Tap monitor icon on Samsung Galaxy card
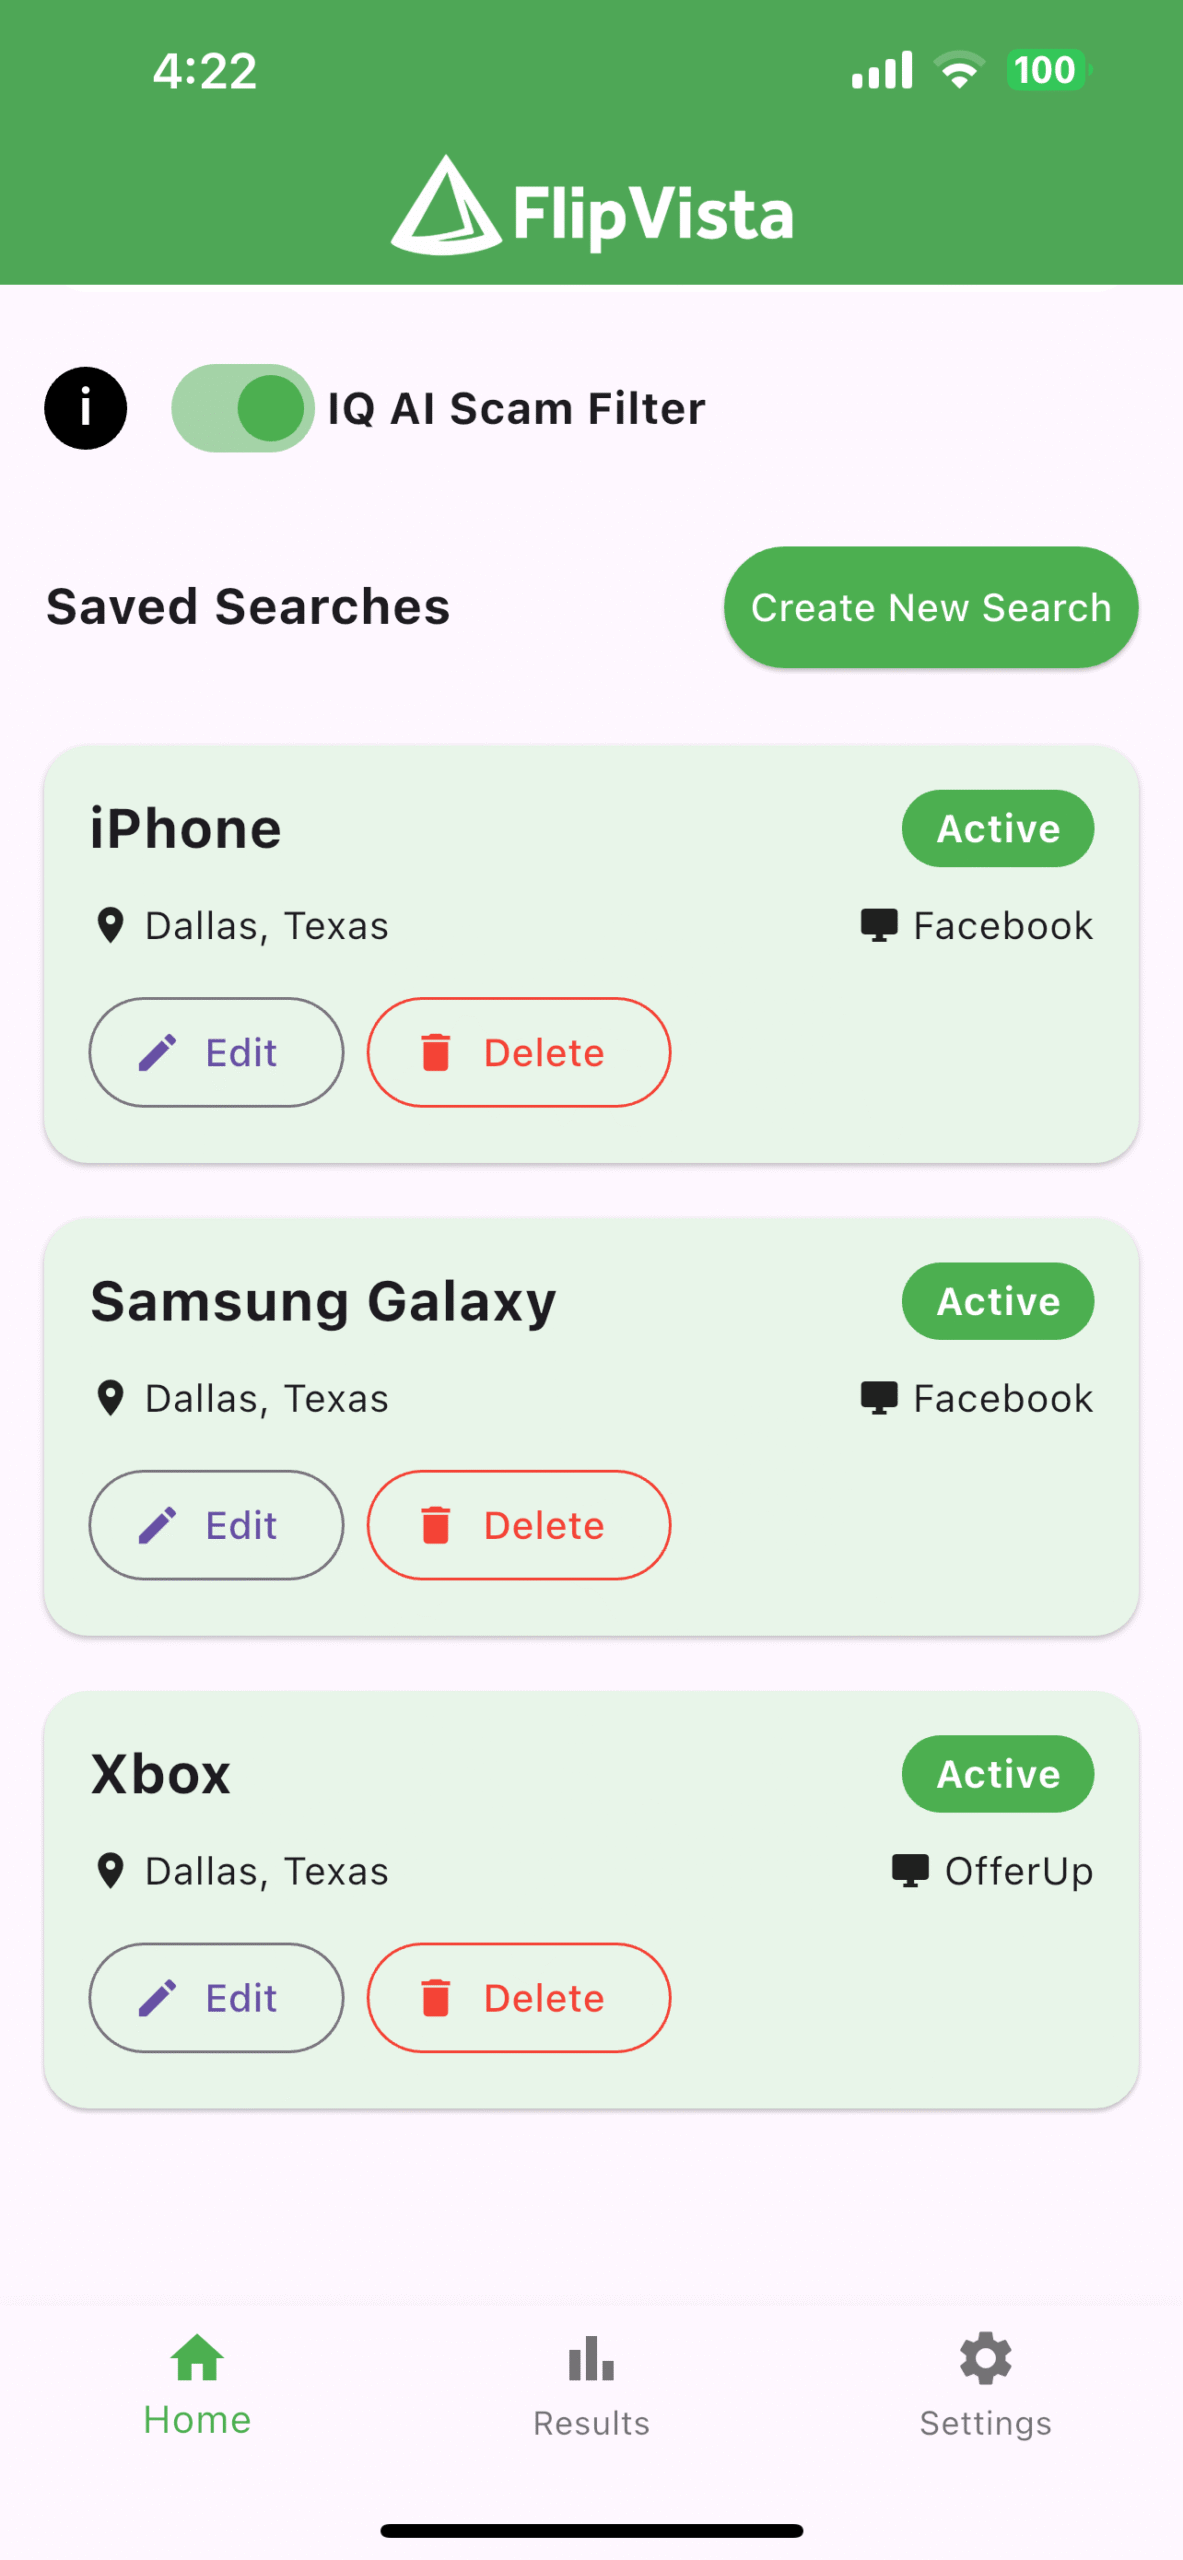The width and height of the screenshot is (1183, 2560). coord(878,1397)
